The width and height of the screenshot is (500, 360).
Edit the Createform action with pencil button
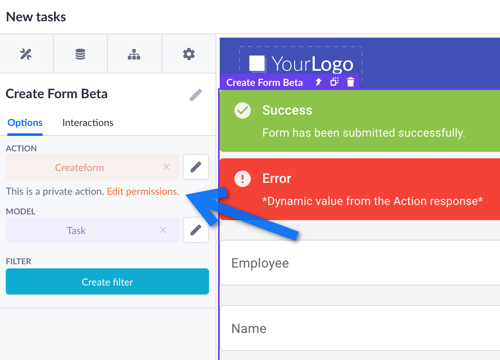[x=196, y=167]
